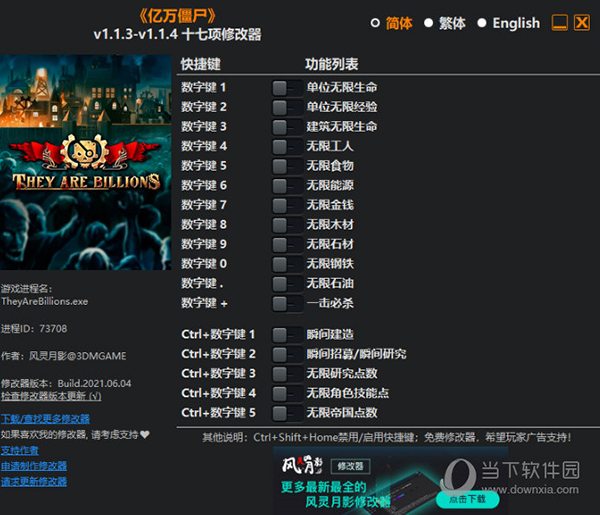Screen dimensions: 600x515
Task: Enable 瞬间招募/瞬间研究 toggle
Action: 287,354
